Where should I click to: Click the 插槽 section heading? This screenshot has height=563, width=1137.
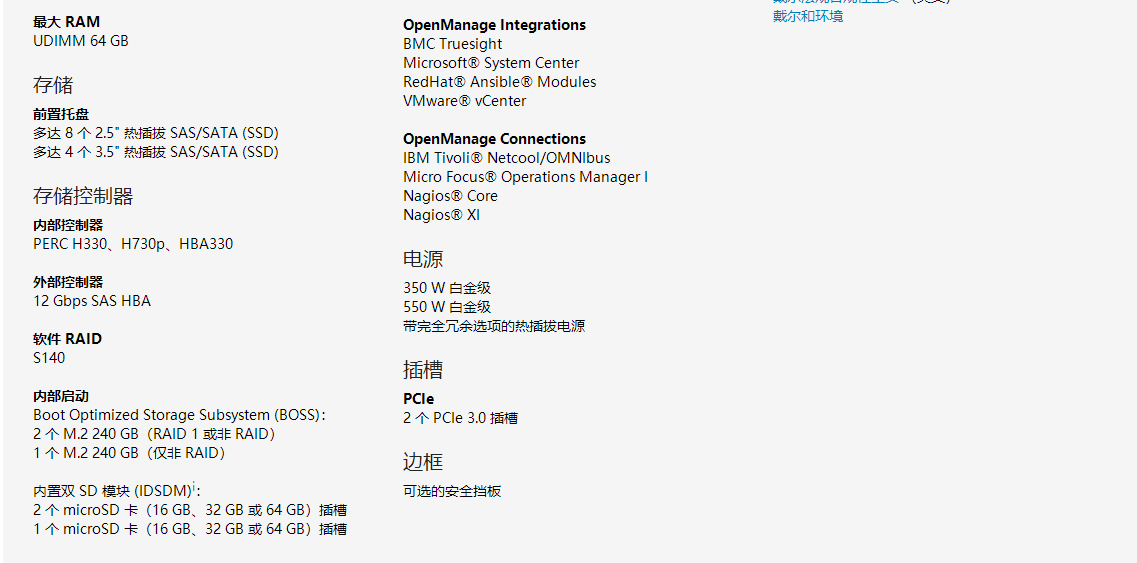423,370
